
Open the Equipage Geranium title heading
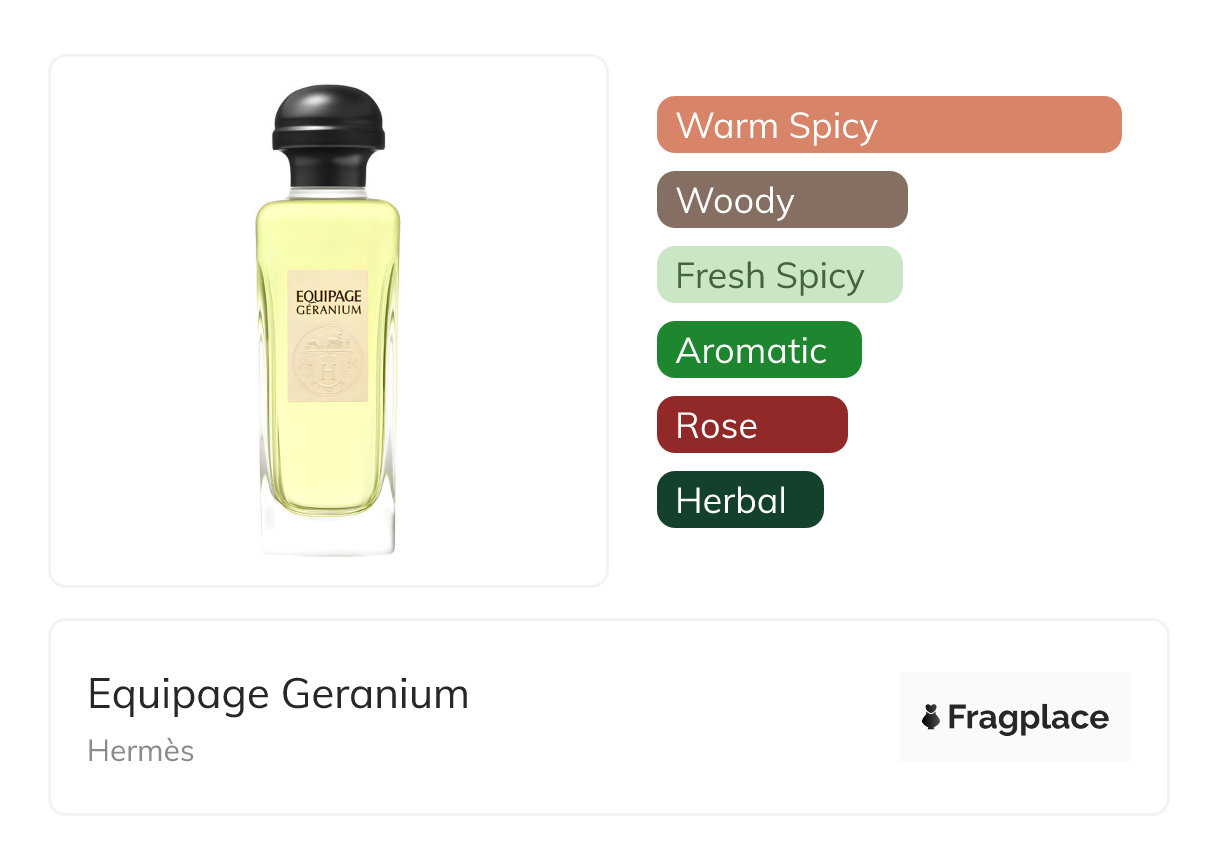pyautogui.click(x=278, y=694)
